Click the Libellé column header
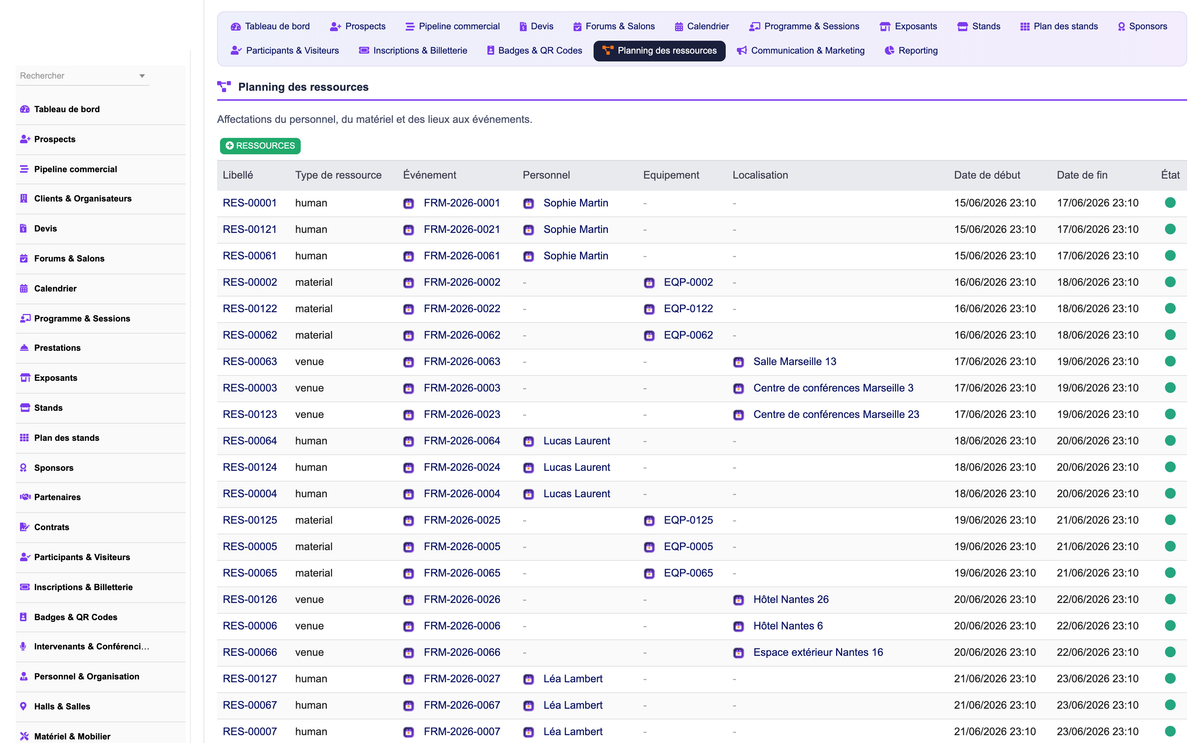This screenshot has width=1200, height=743. pos(238,175)
